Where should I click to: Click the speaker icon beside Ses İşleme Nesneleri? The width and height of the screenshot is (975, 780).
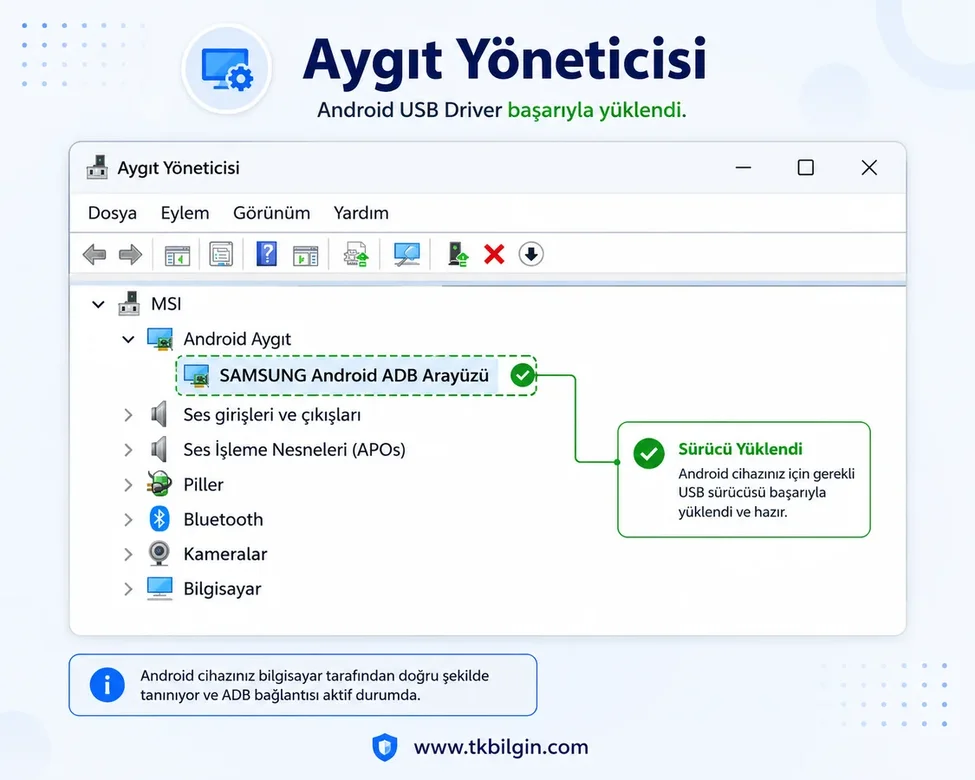(159, 449)
